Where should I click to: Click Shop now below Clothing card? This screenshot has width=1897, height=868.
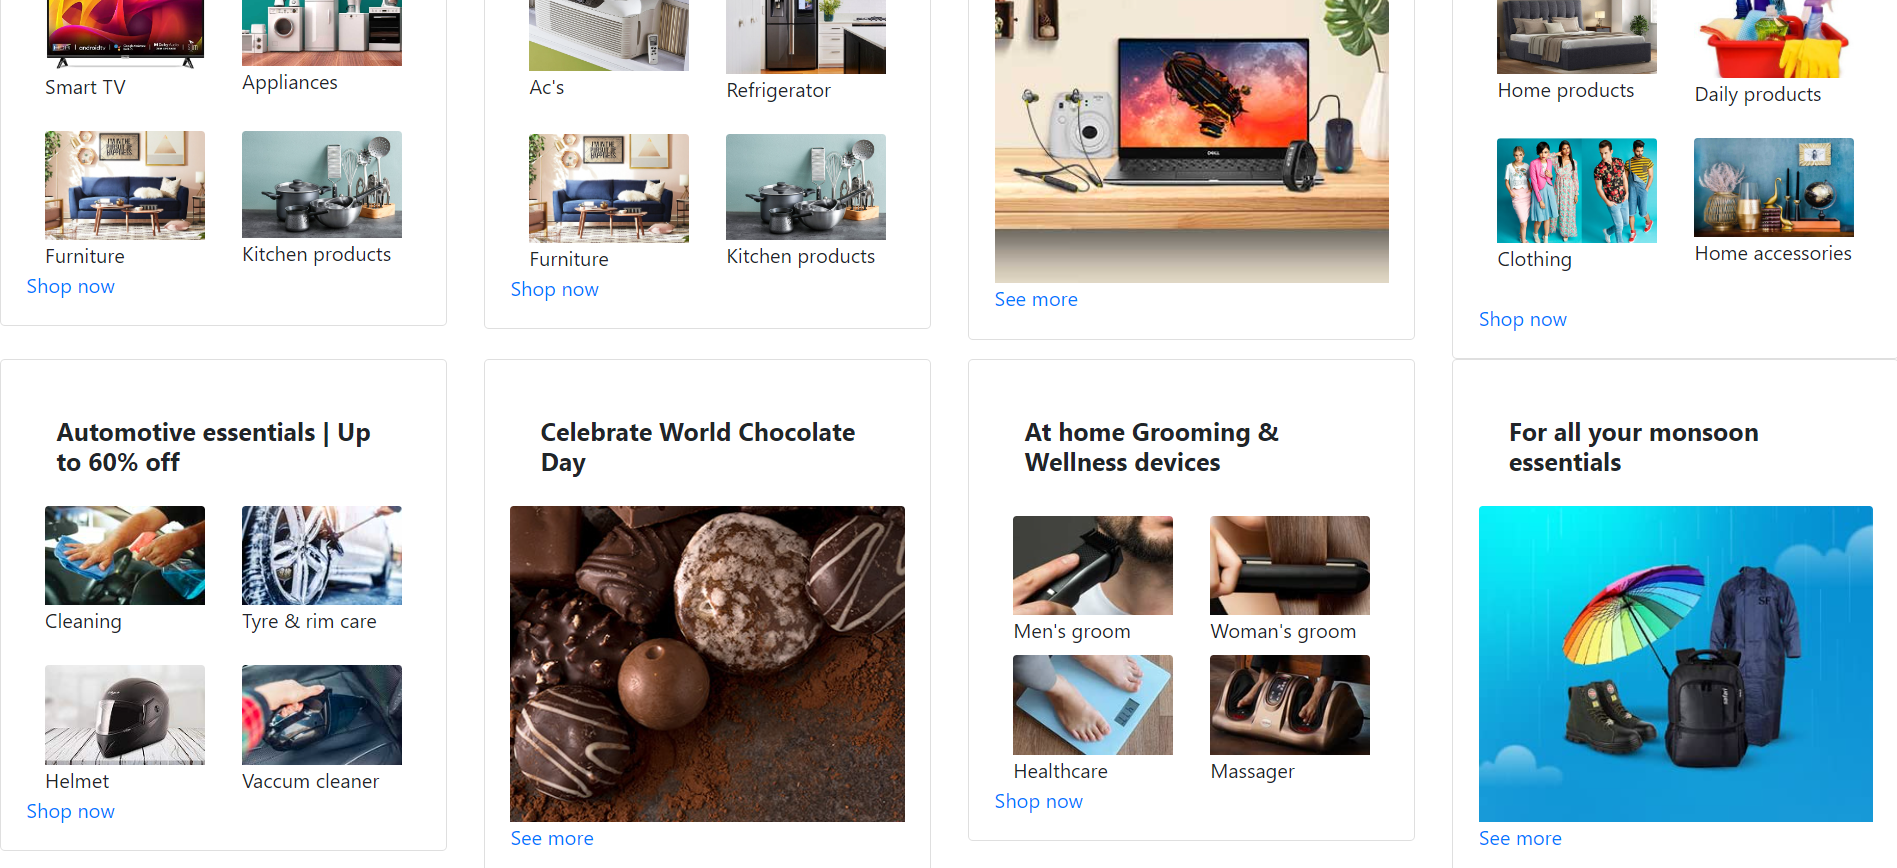click(1523, 319)
